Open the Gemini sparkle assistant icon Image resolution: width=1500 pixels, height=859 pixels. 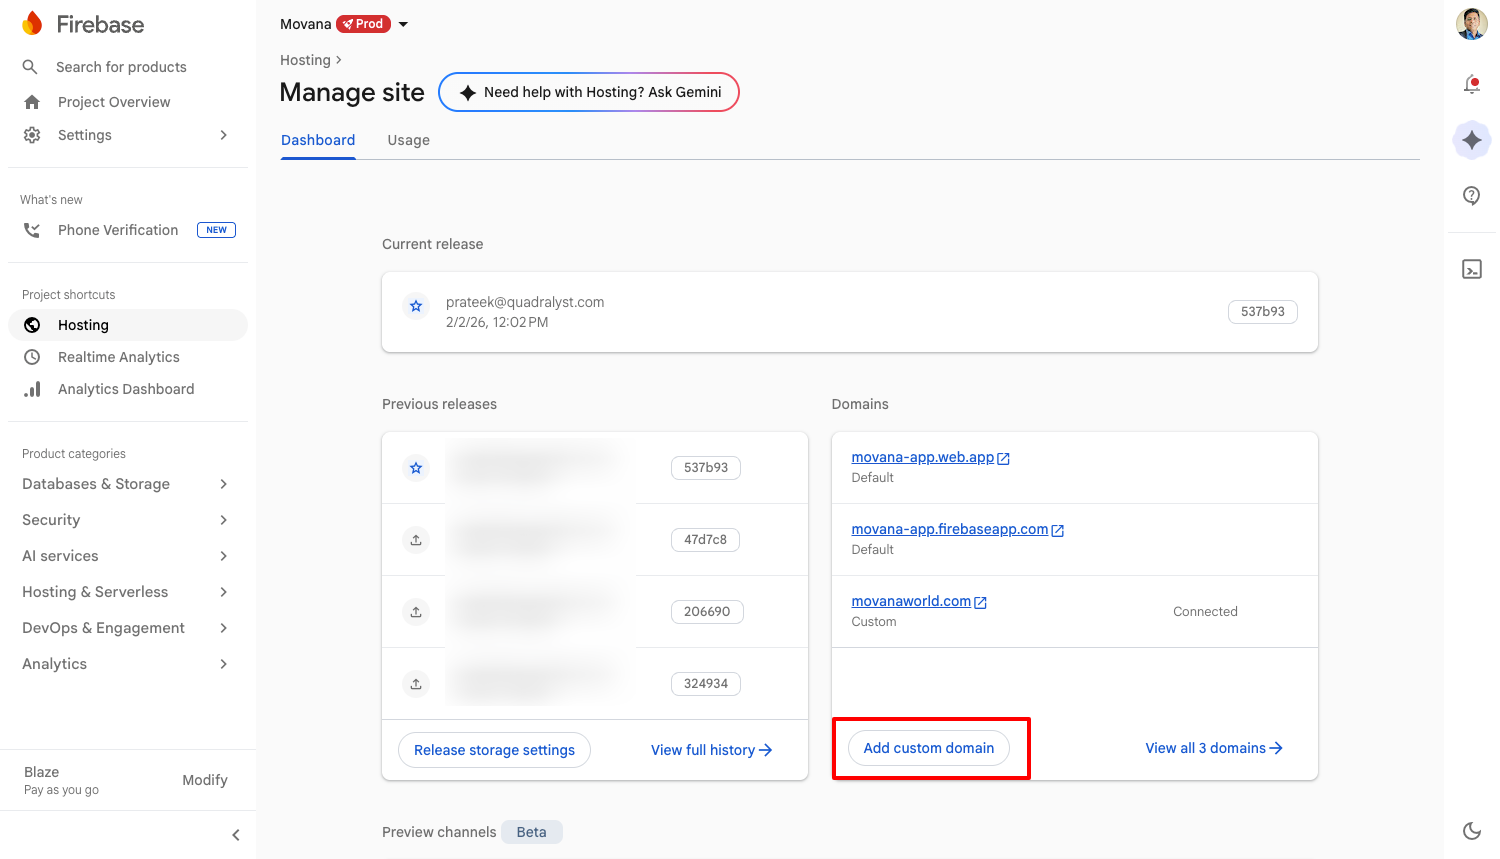(1471, 140)
